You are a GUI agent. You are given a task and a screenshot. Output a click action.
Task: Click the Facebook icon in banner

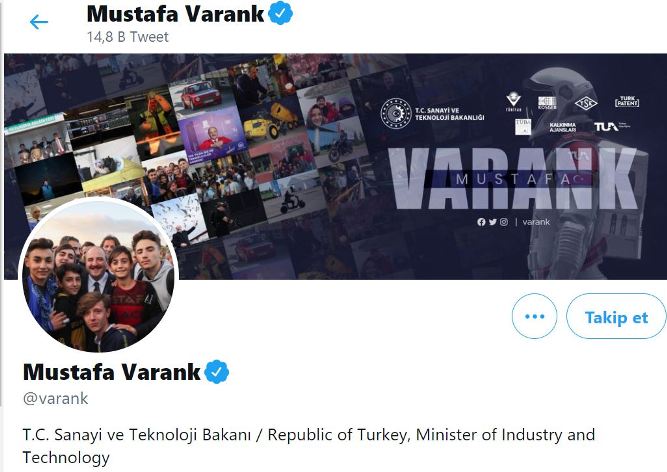point(481,222)
